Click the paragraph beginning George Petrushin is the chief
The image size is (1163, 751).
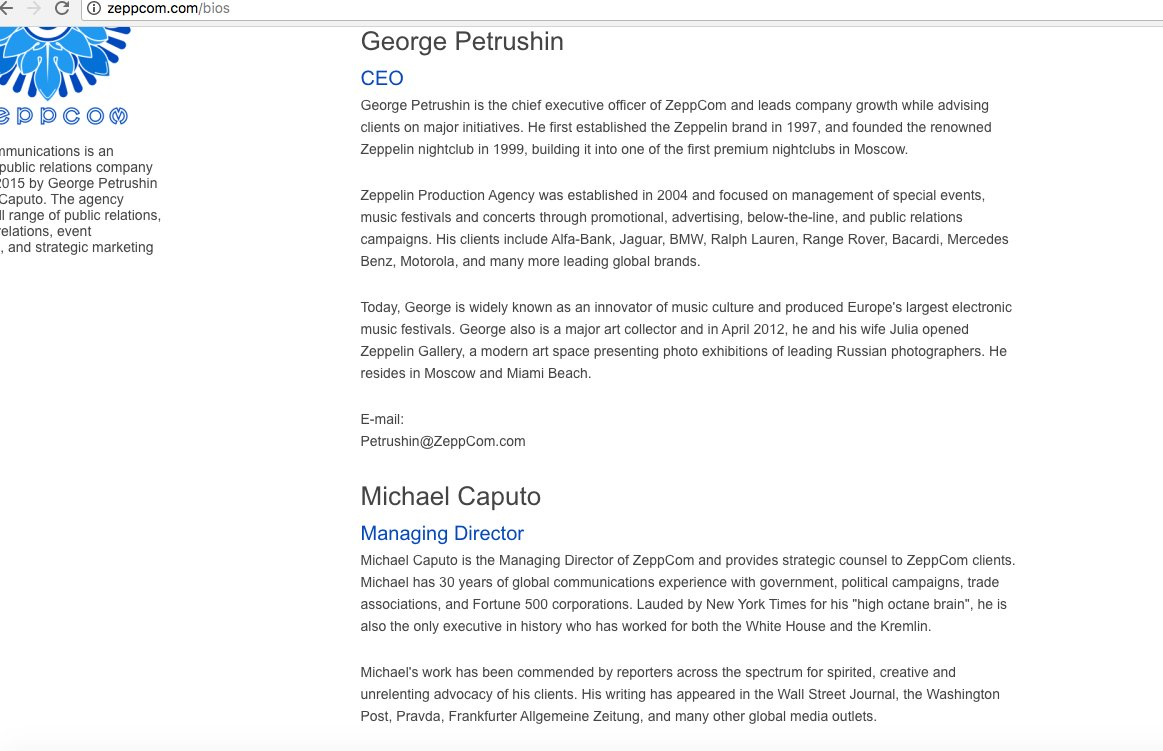coord(676,127)
